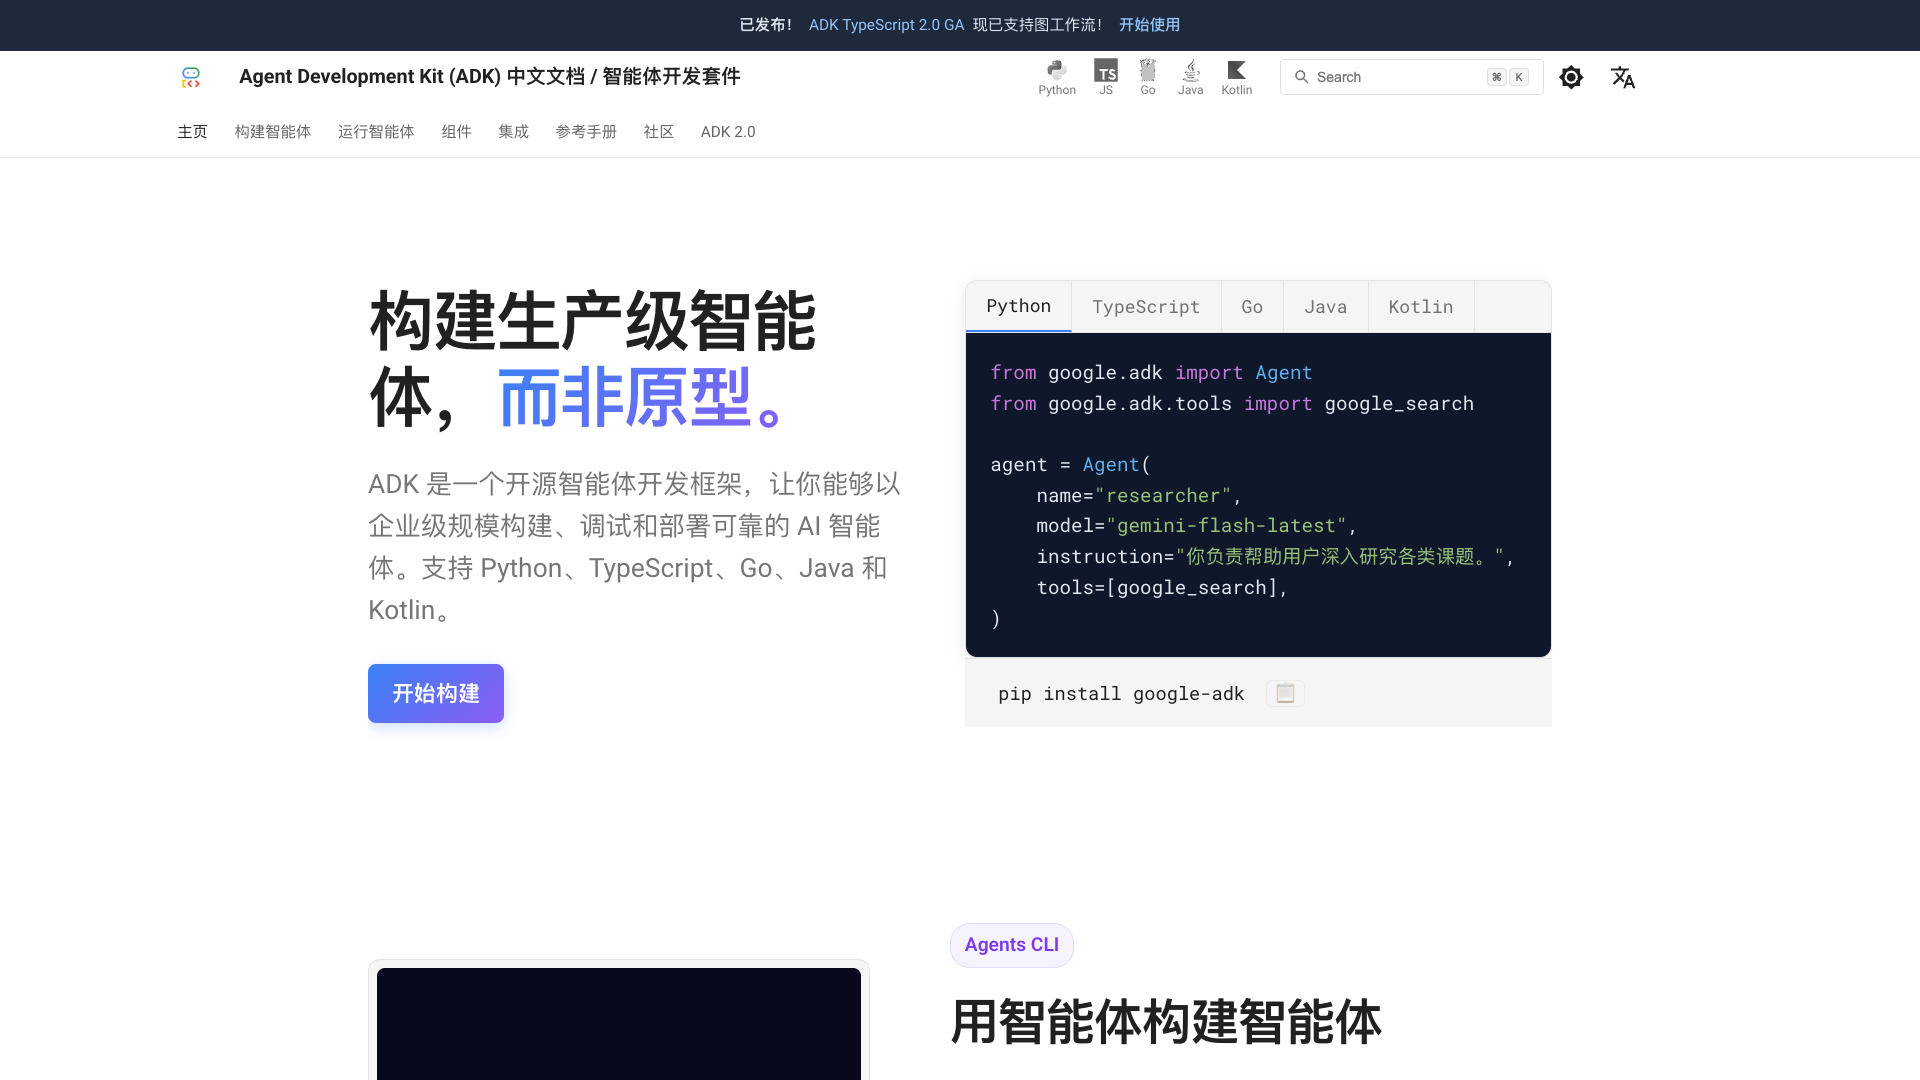
Task: Switch code sample to Java tab
Action: point(1325,307)
